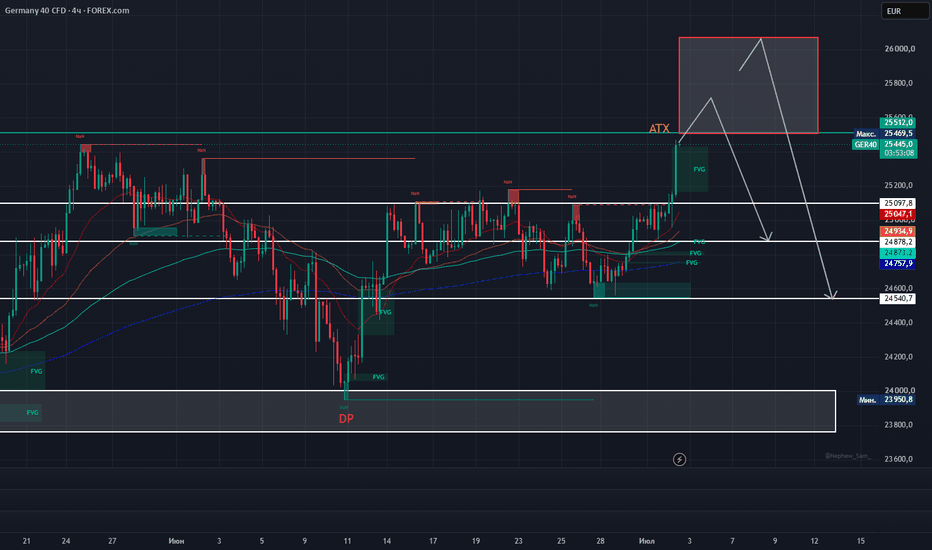Click date 14 on the time axis
932x550 pixels.
387,541
